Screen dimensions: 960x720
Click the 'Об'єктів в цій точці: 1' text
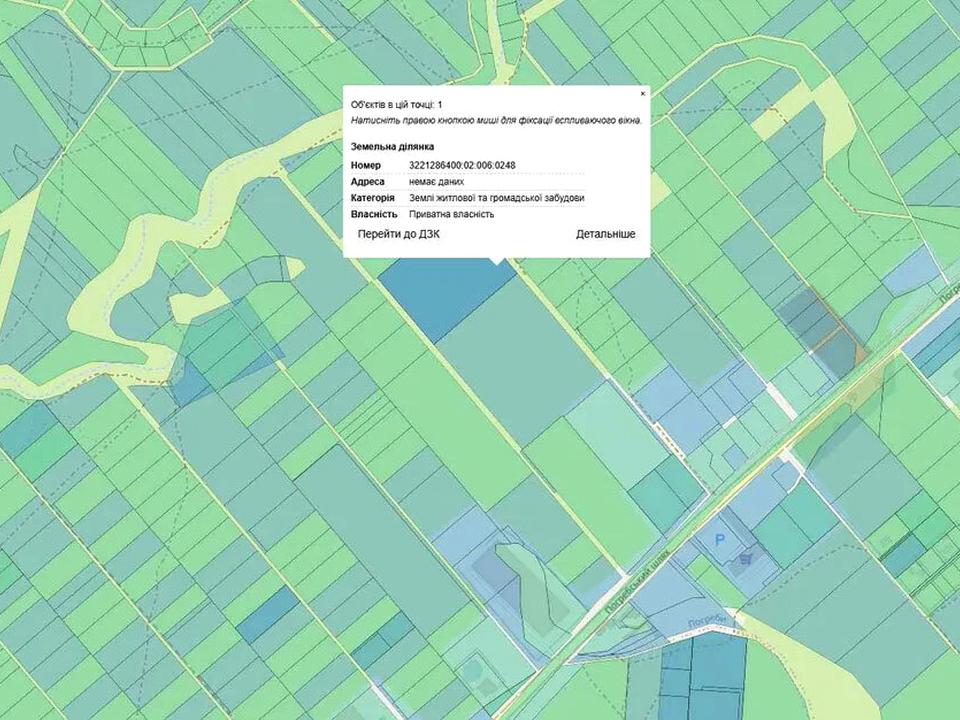pos(396,104)
